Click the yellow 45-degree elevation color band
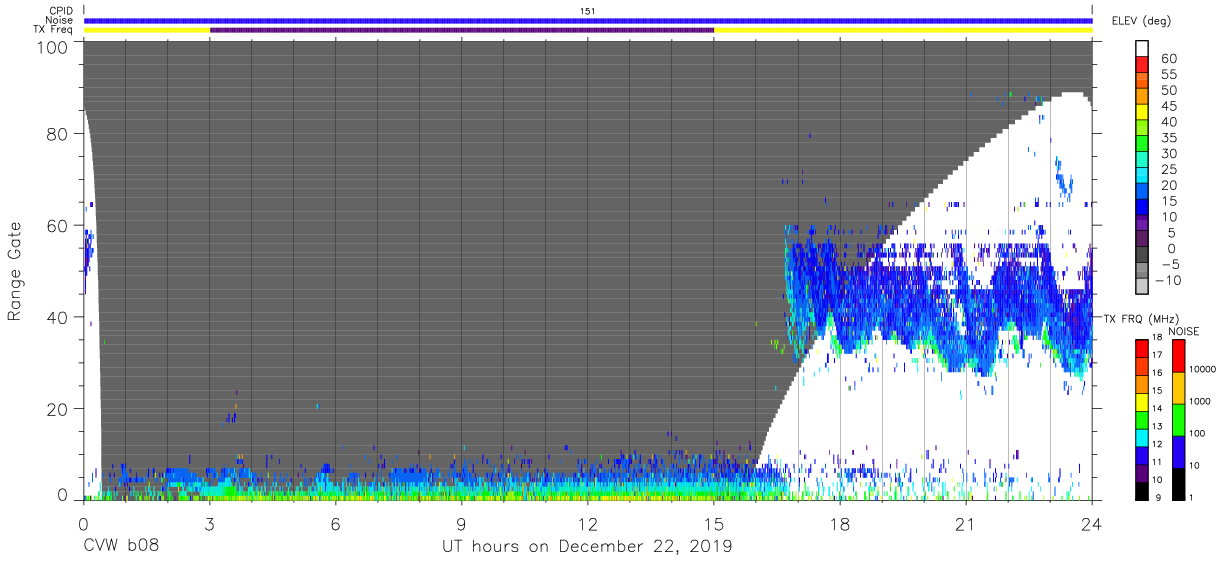1228x567 pixels. [1142, 113]
